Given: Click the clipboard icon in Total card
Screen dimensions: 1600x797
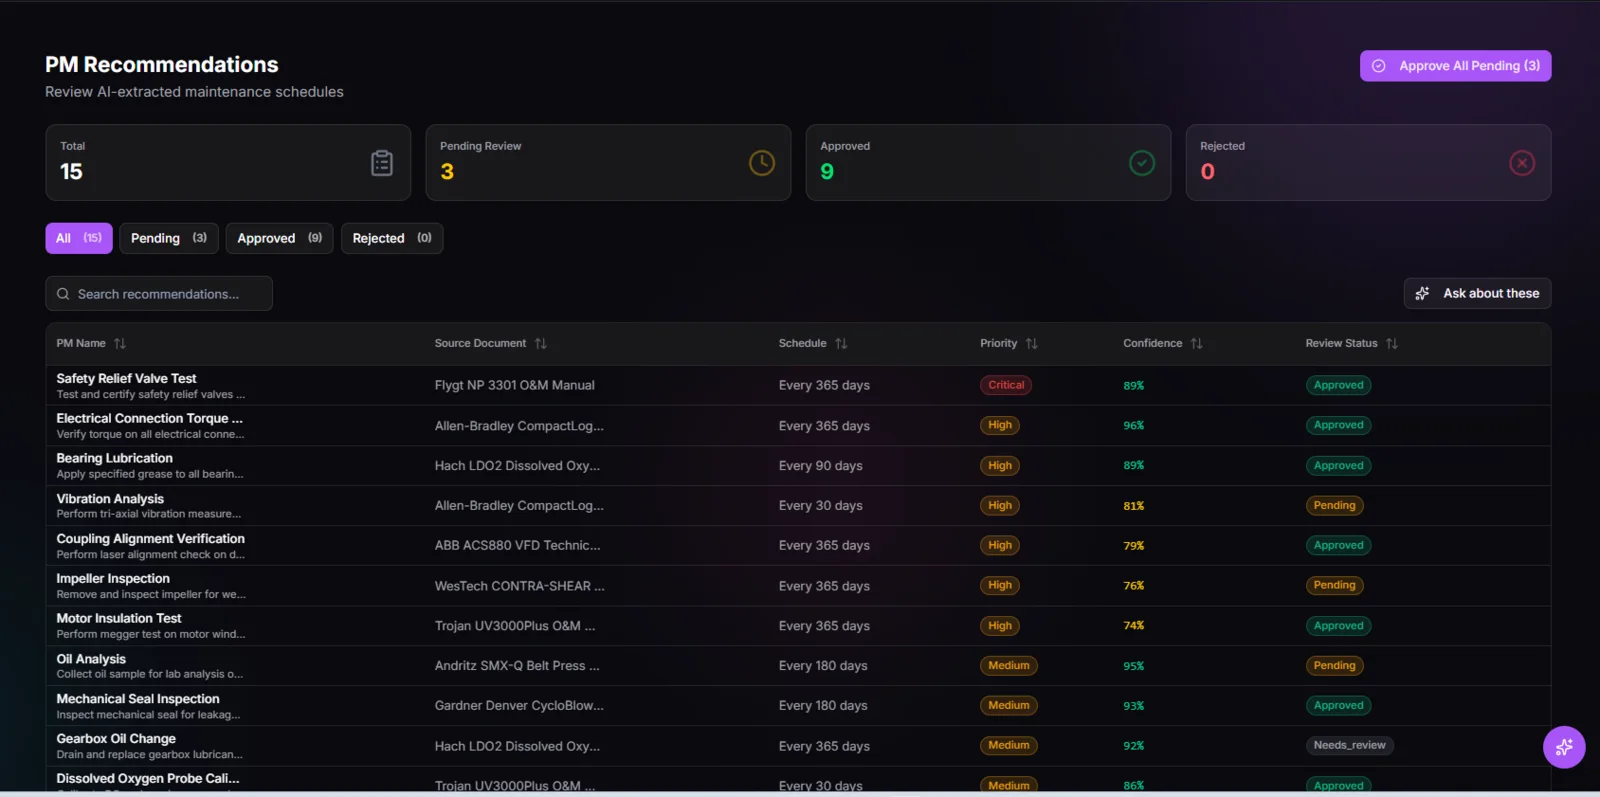Looking at the screenshot, I should [382, 163].
